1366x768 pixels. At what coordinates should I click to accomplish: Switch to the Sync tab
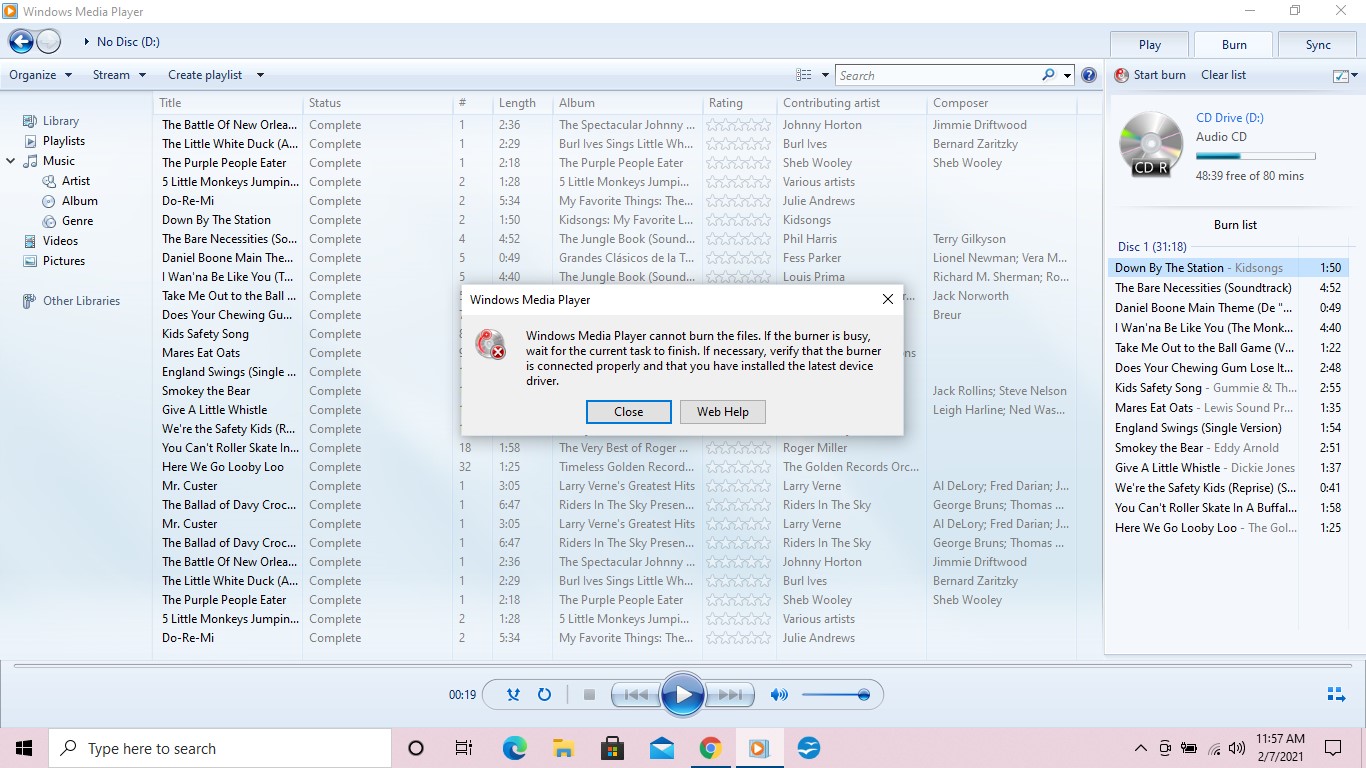point(1318,44)
